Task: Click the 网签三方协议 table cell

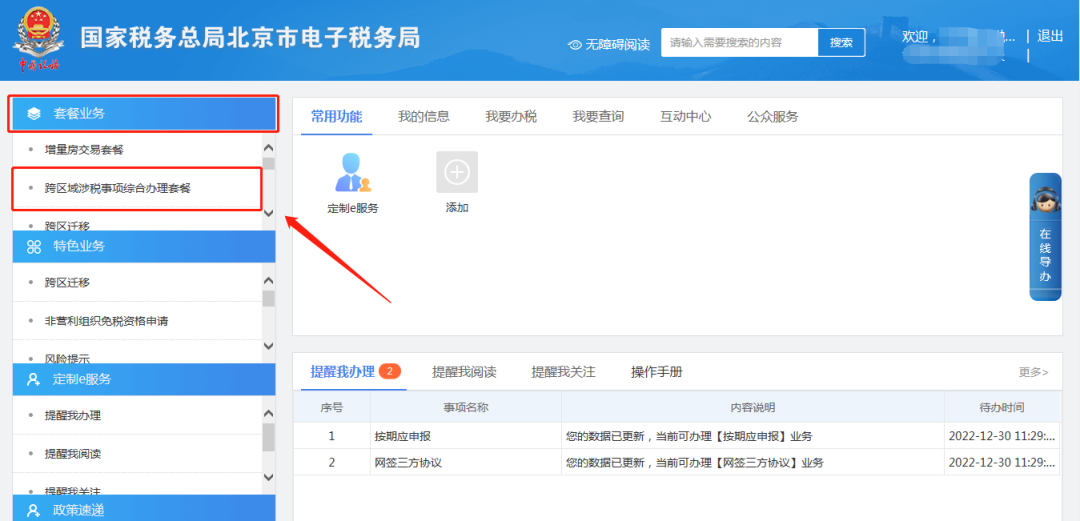Action: [466, 462]
